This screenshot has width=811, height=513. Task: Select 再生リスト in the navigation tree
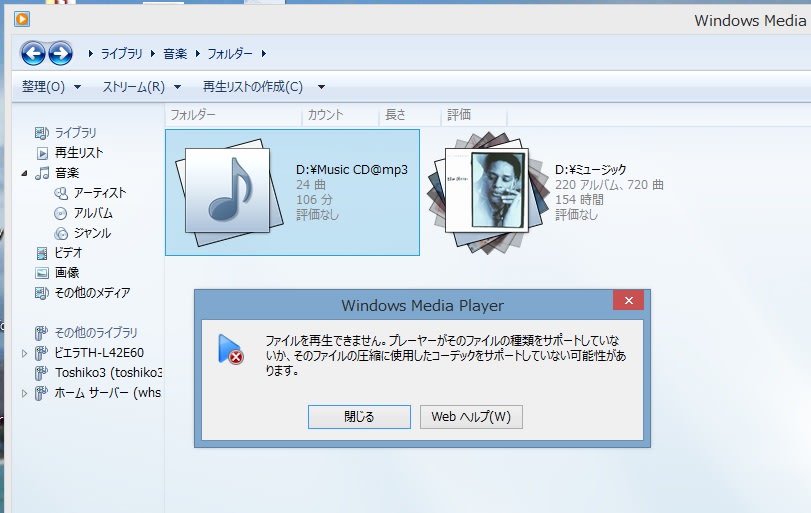click(x=79, y=153)
